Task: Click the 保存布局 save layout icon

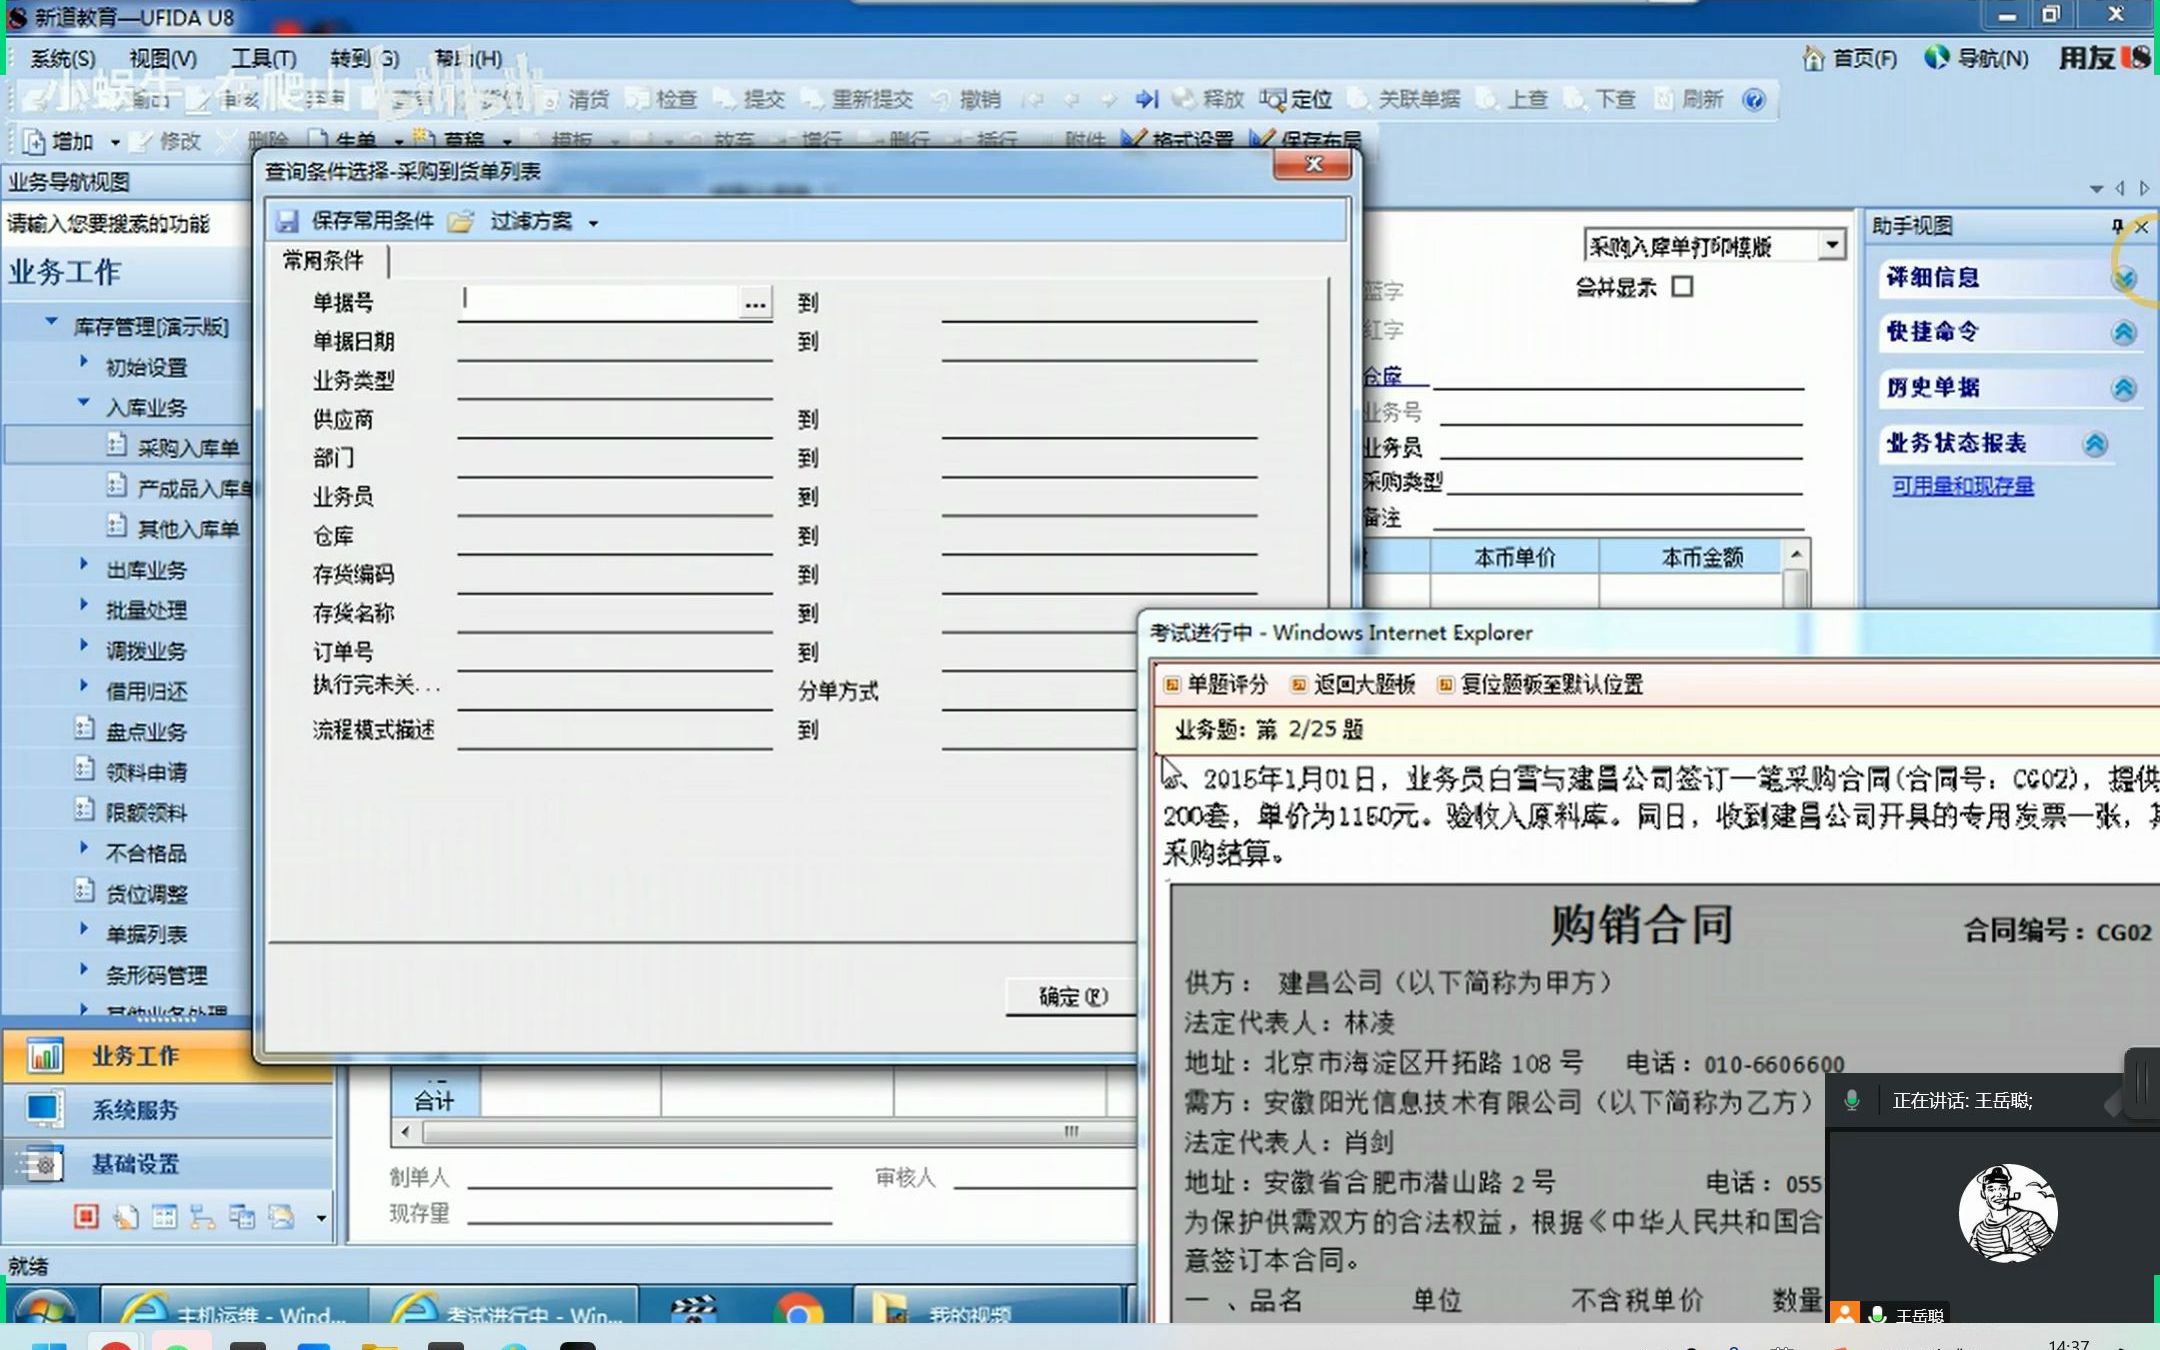Action: (1262, 140)
